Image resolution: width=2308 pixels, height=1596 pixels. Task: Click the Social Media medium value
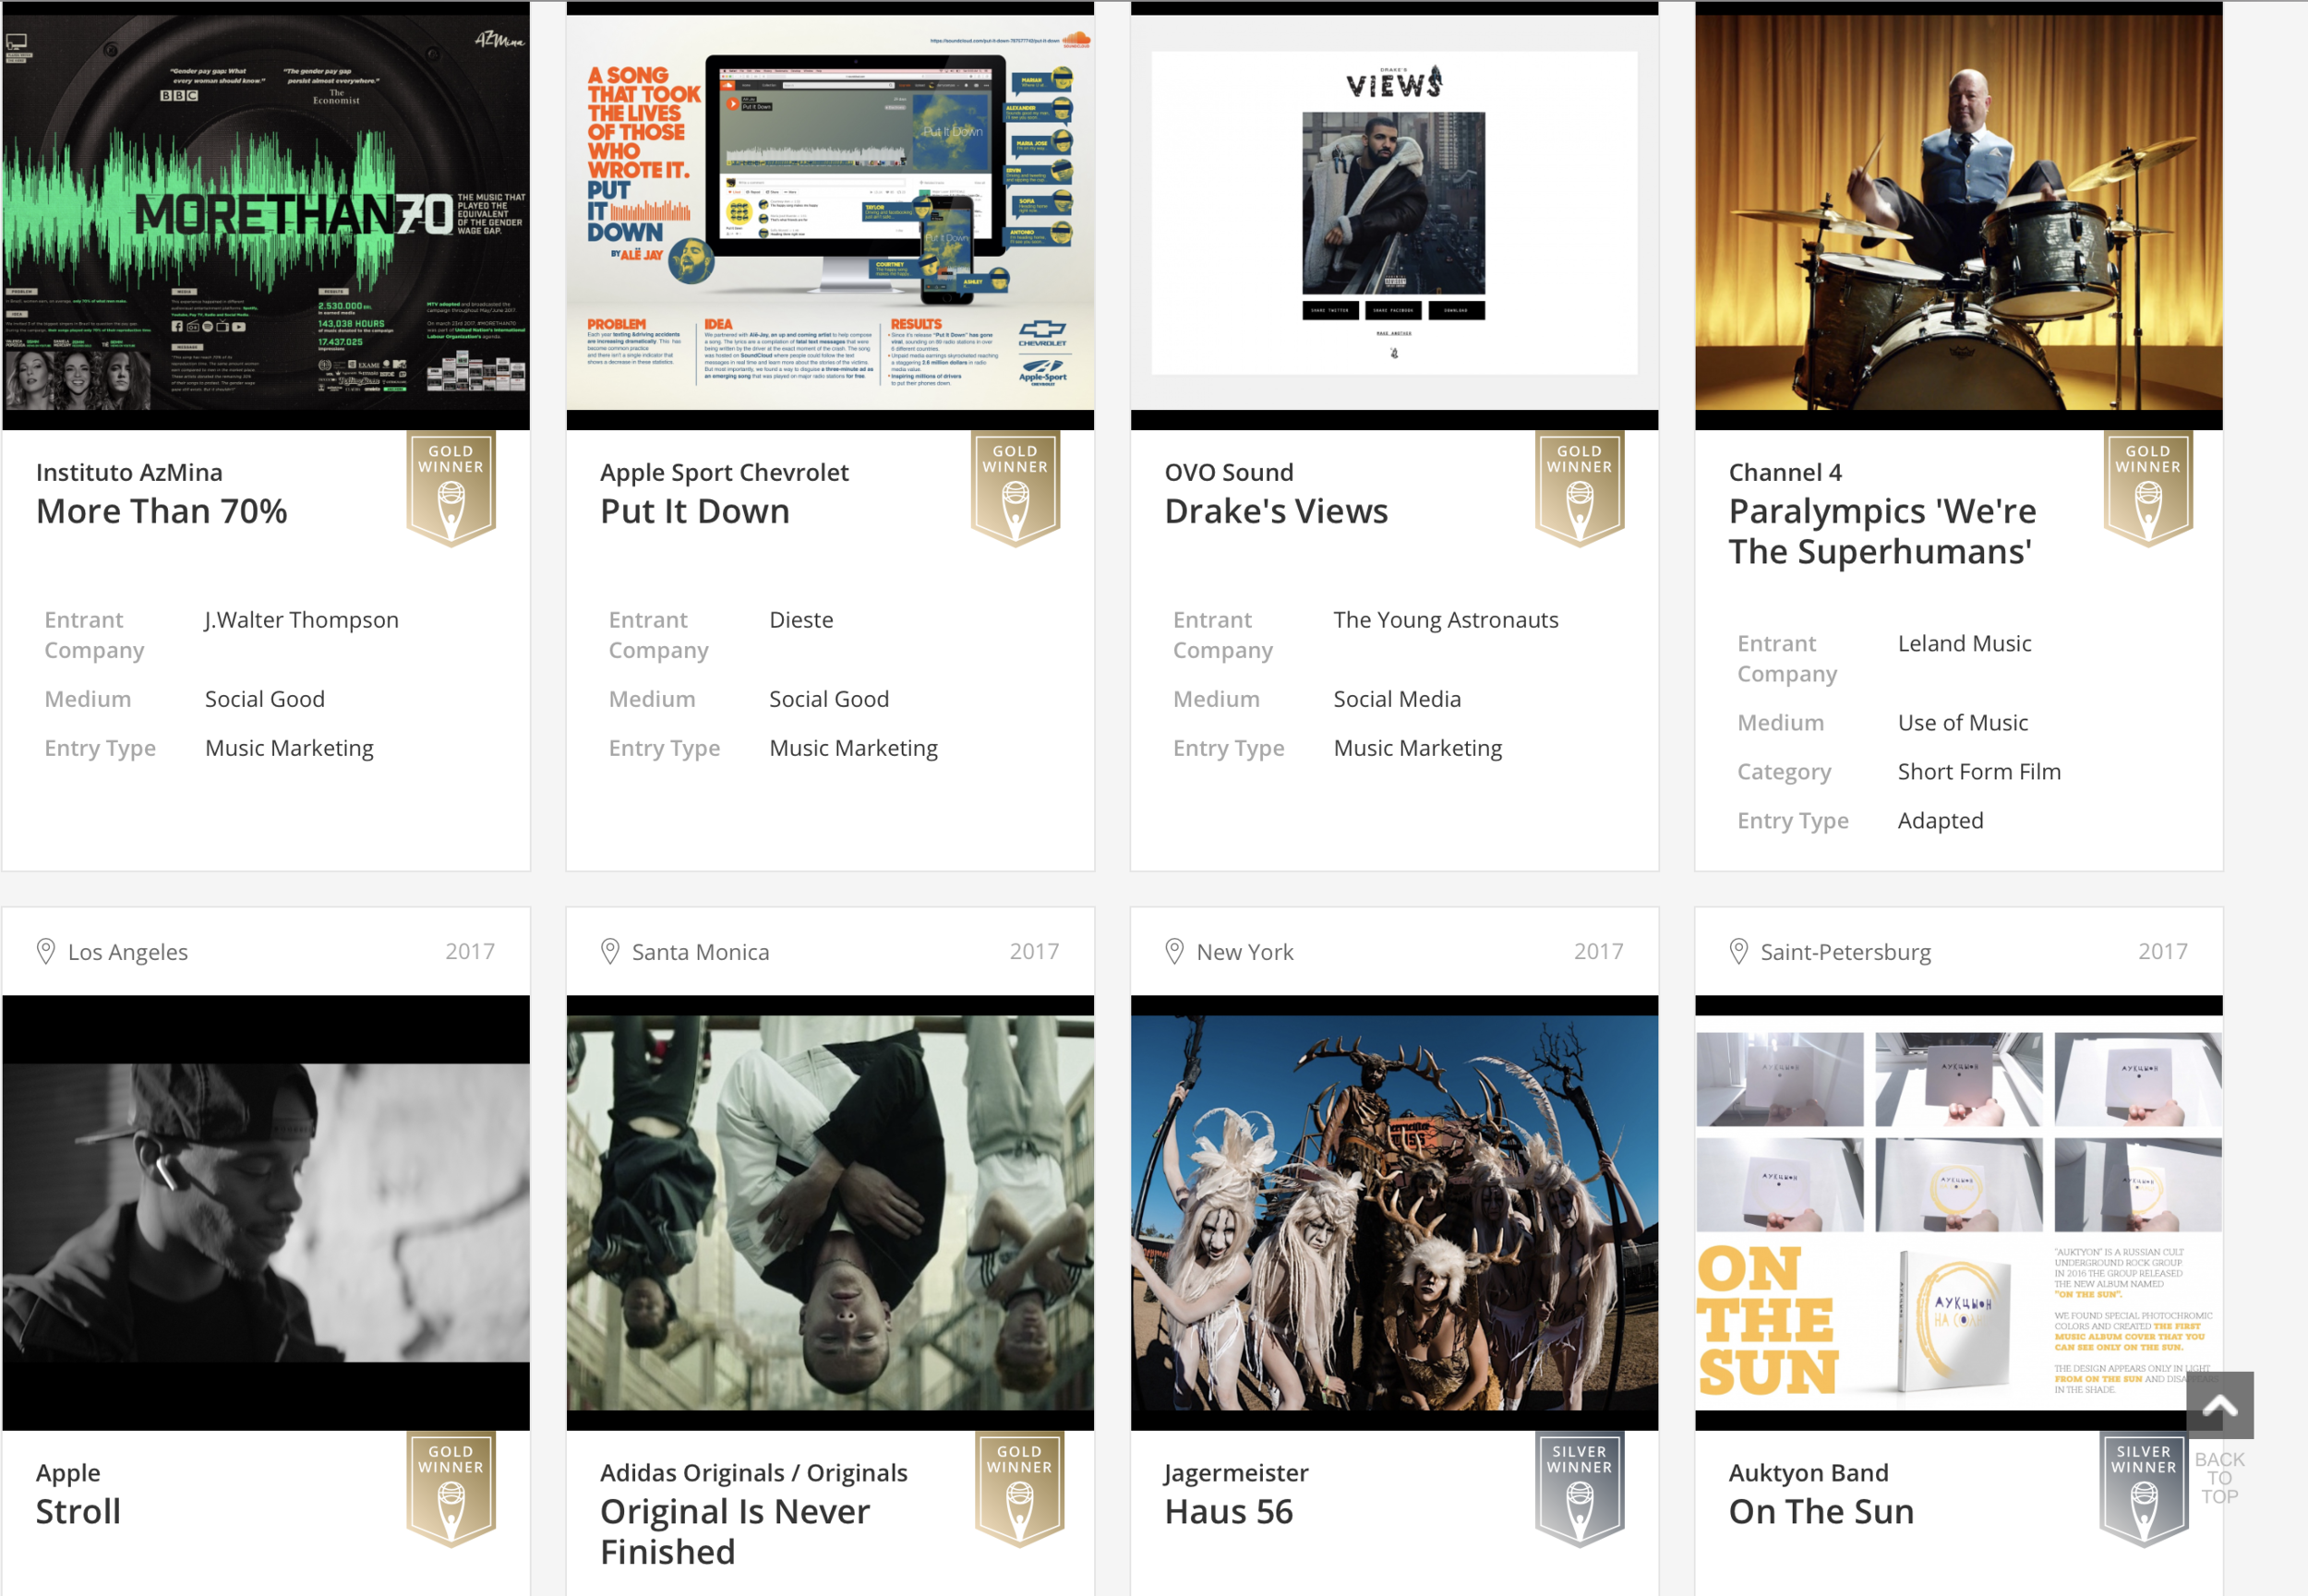[x=1397, y=699]
